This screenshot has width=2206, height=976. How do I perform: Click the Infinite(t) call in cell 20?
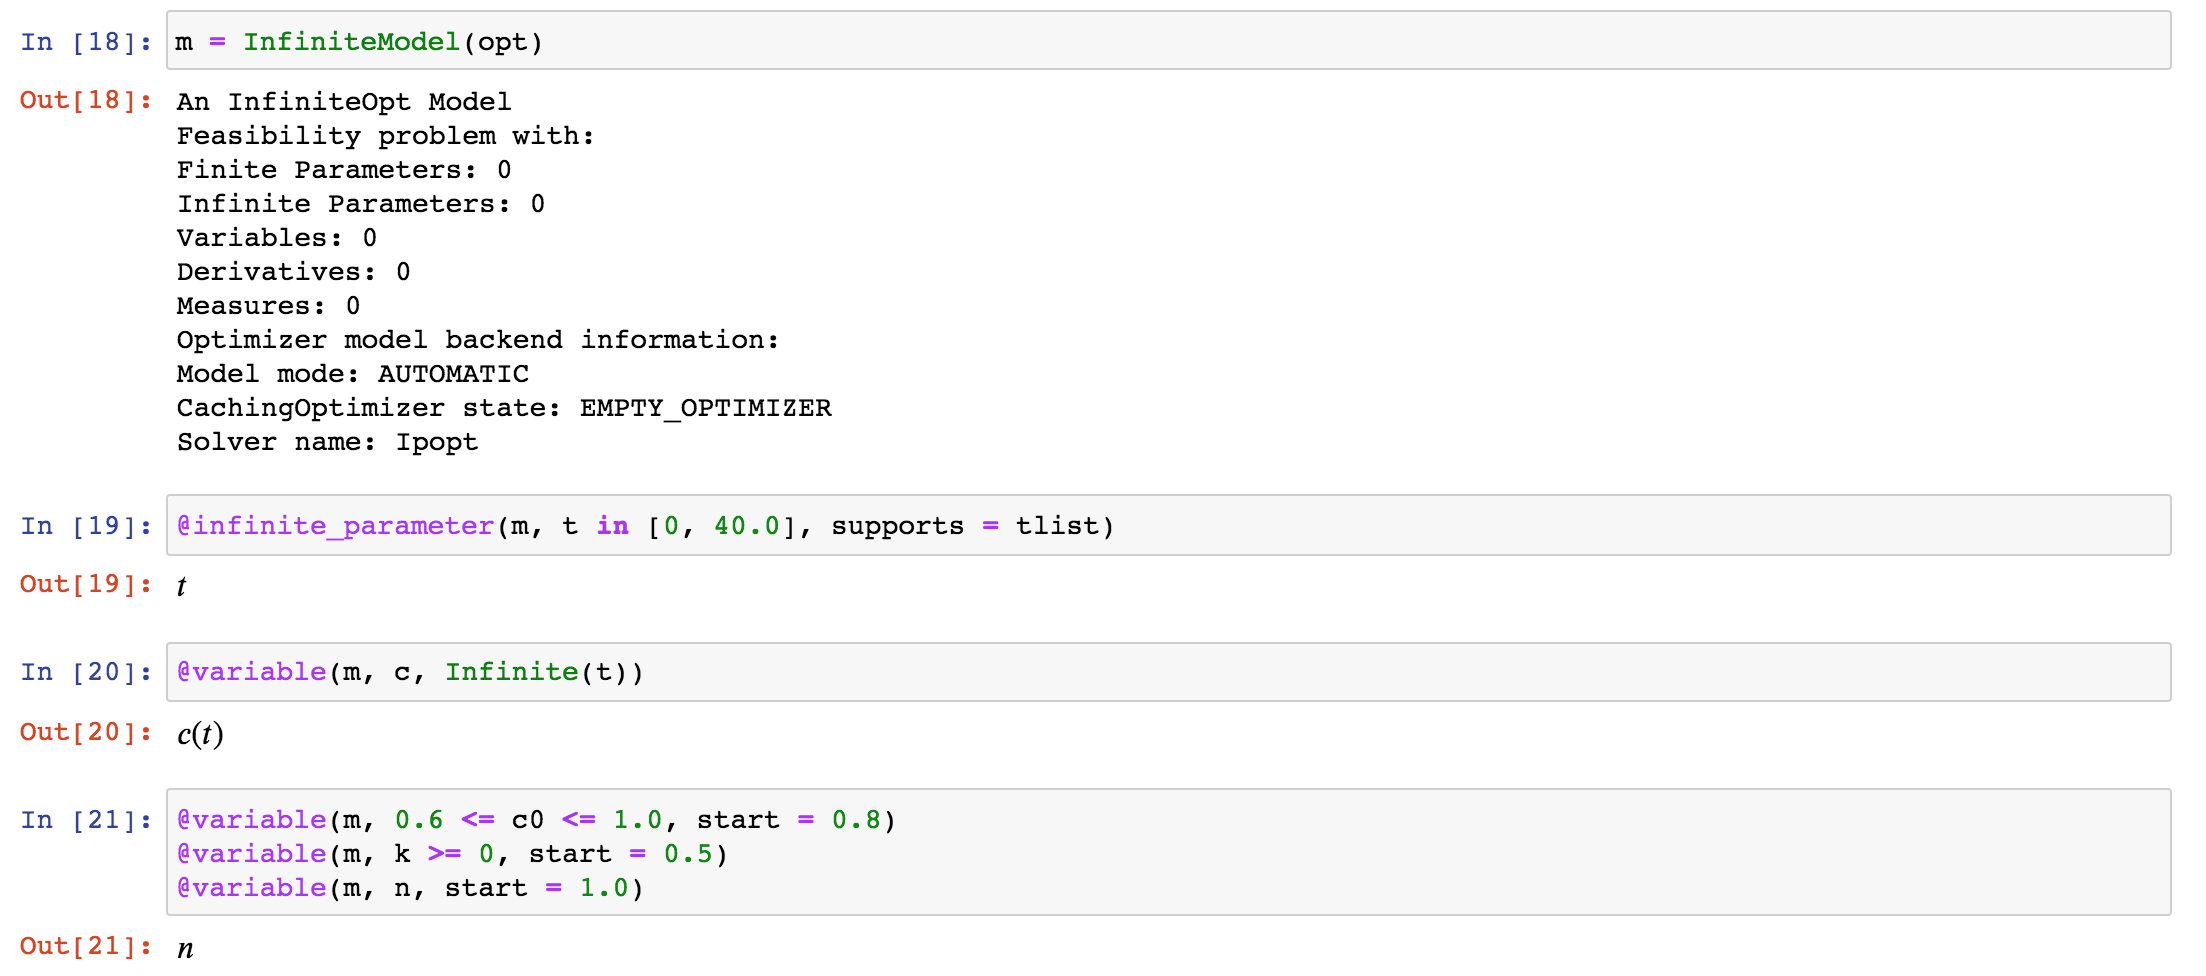coord(537,672)
